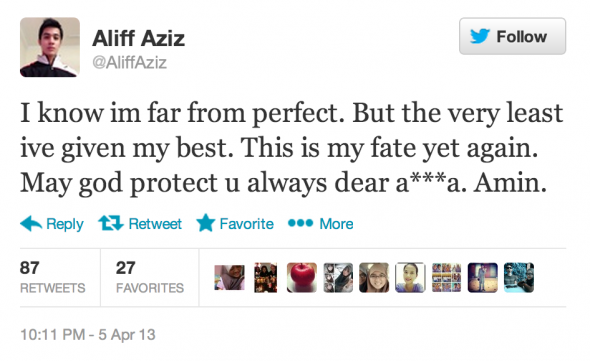Screen dimensions: 590x361
Task: Open the More options dots
Action: tap(300, 223)
